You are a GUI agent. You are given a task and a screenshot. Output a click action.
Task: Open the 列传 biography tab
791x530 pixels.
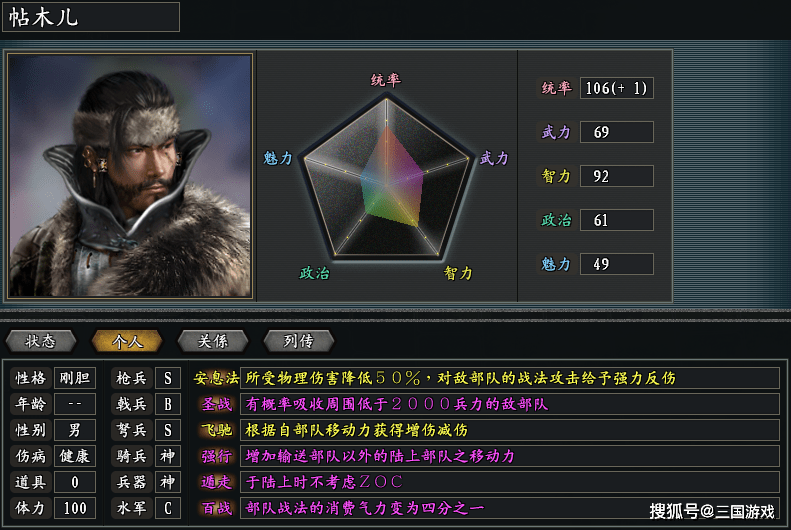pyautogui.click(x=299, y=341)
